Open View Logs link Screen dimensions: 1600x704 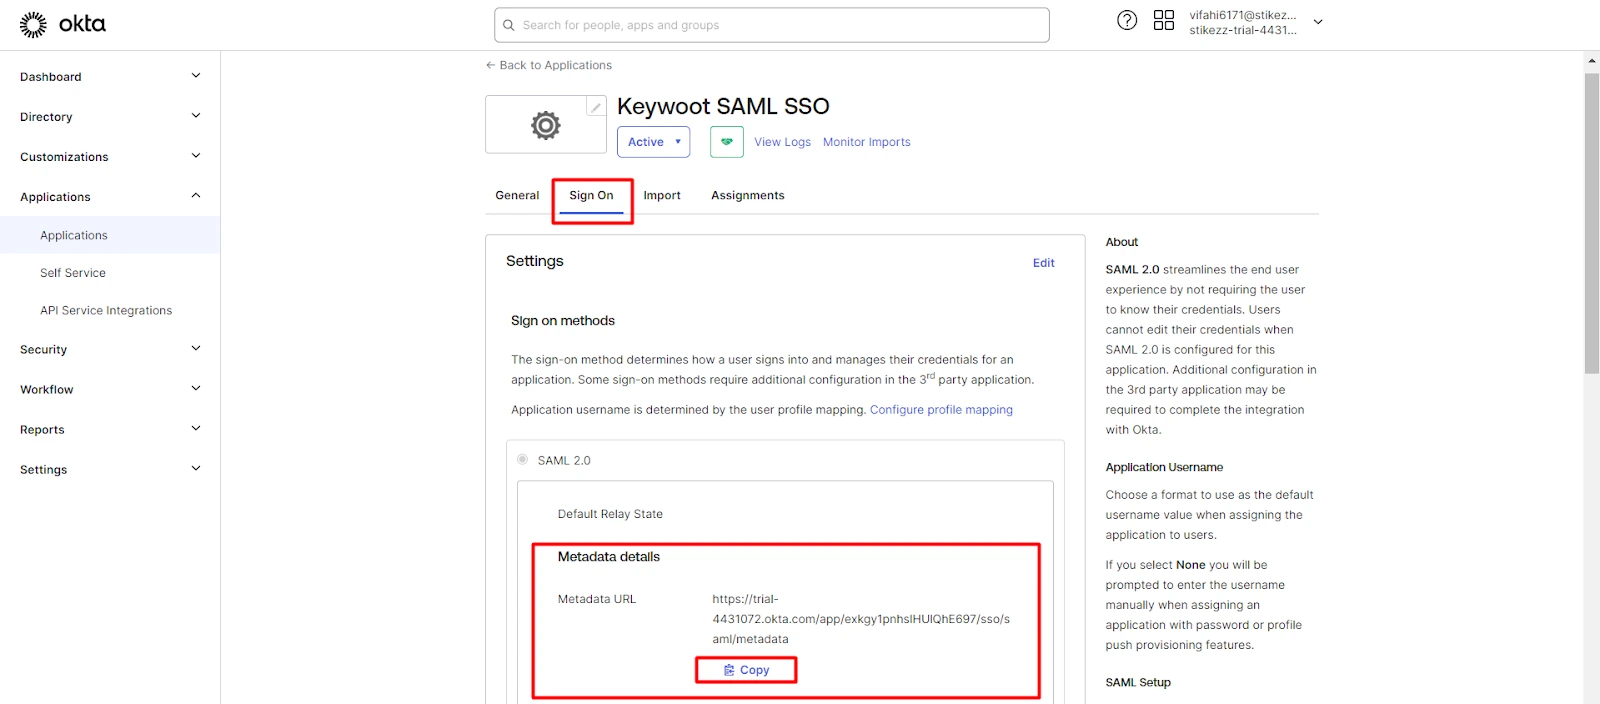point(782,142)
